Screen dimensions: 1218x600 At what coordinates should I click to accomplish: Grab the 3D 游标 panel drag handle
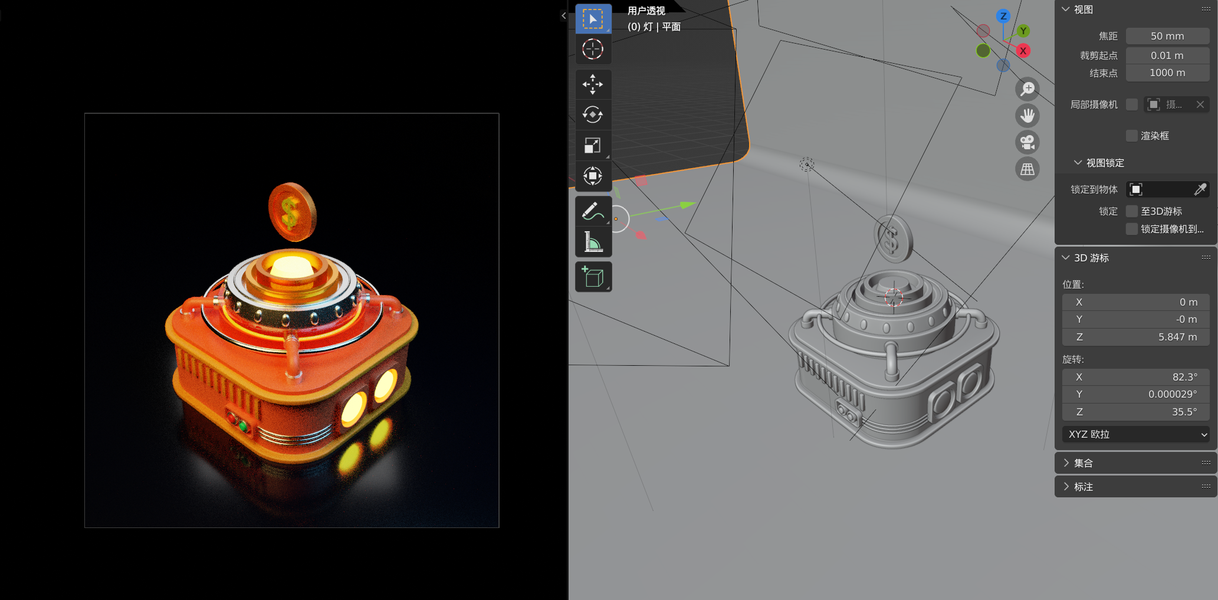[1206, 257]
